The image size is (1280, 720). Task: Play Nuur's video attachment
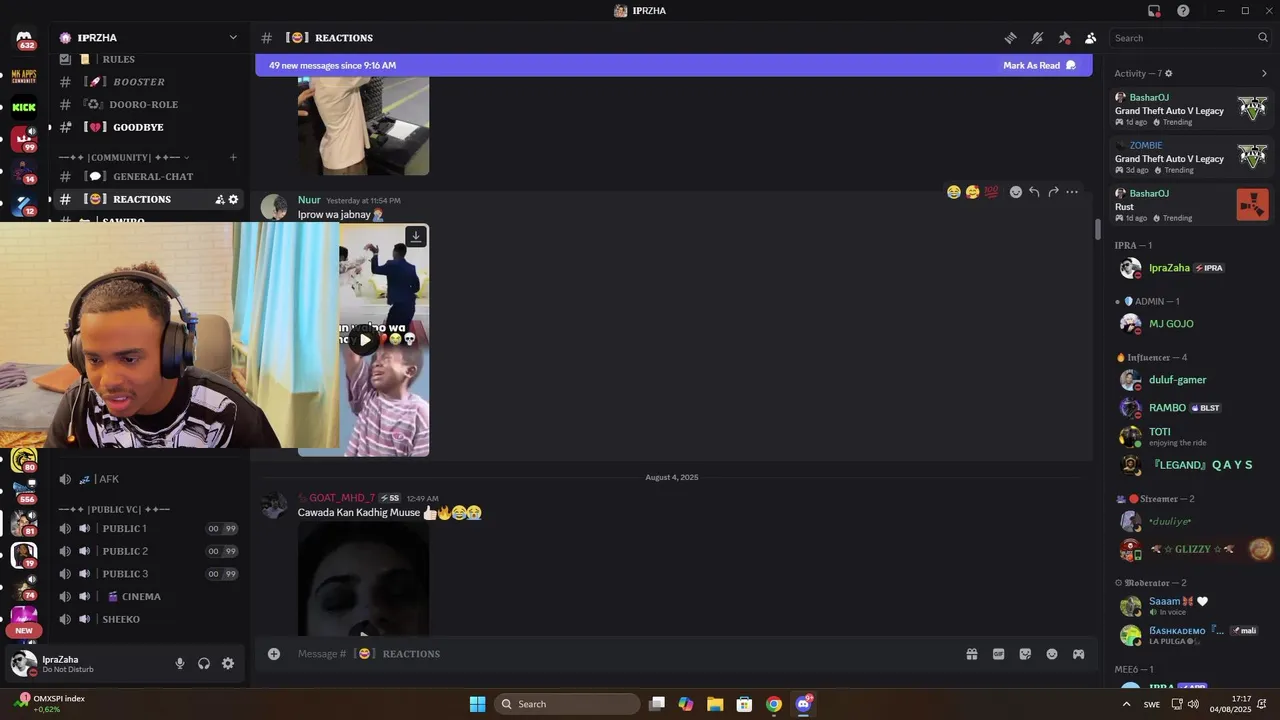click(365, 340)
